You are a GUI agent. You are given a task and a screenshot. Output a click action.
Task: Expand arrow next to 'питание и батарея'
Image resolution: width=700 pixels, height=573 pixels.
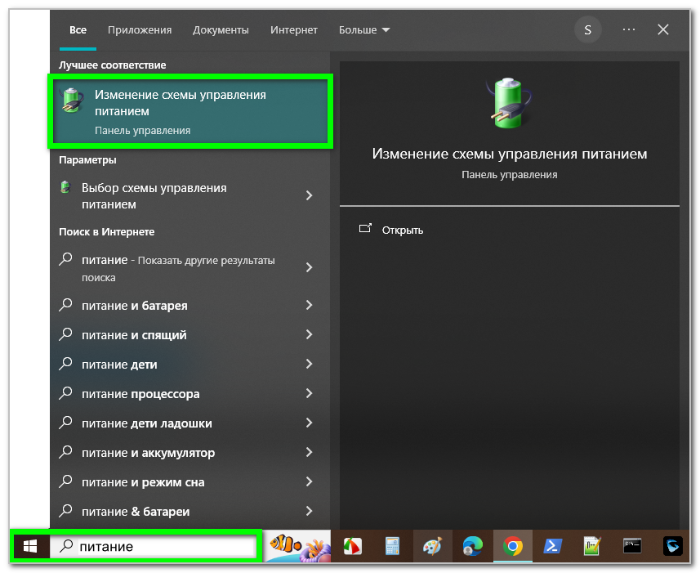pyautogui.click(x=309, y=305)
